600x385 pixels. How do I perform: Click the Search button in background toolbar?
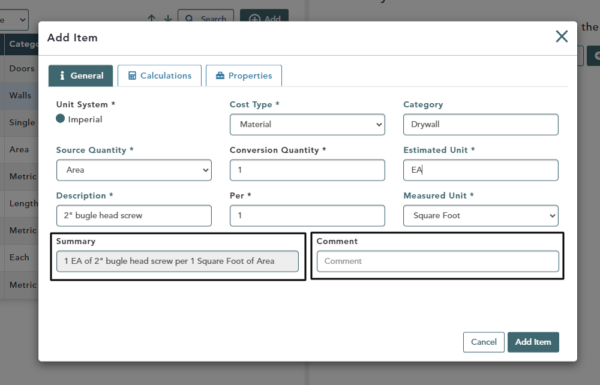pyautogui.click(x=205, y=16)
